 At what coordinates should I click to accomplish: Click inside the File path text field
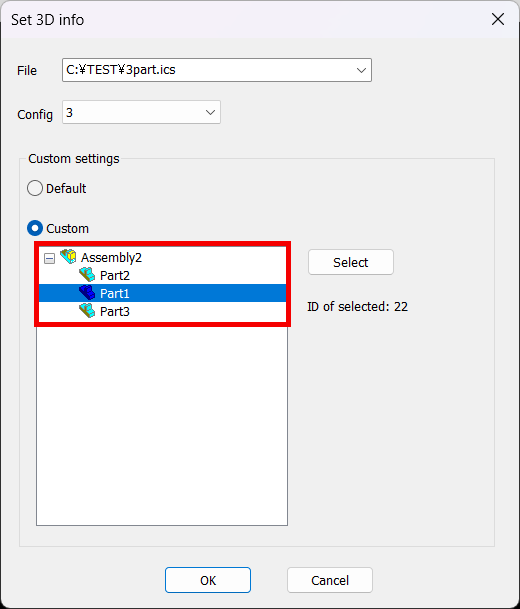click(x=208, y=70)
